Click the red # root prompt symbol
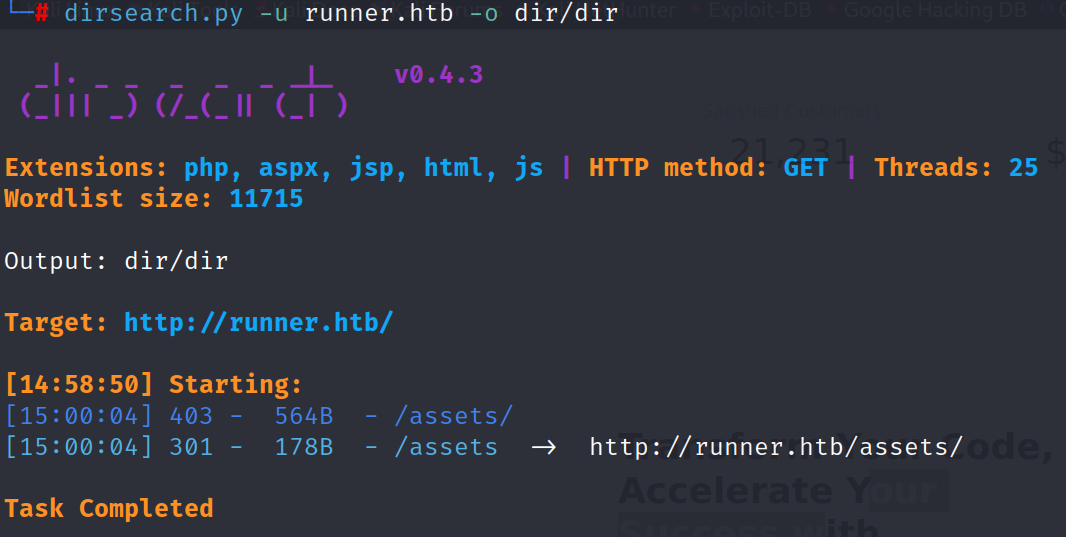The image size is (1066, 537). [41, 13]
